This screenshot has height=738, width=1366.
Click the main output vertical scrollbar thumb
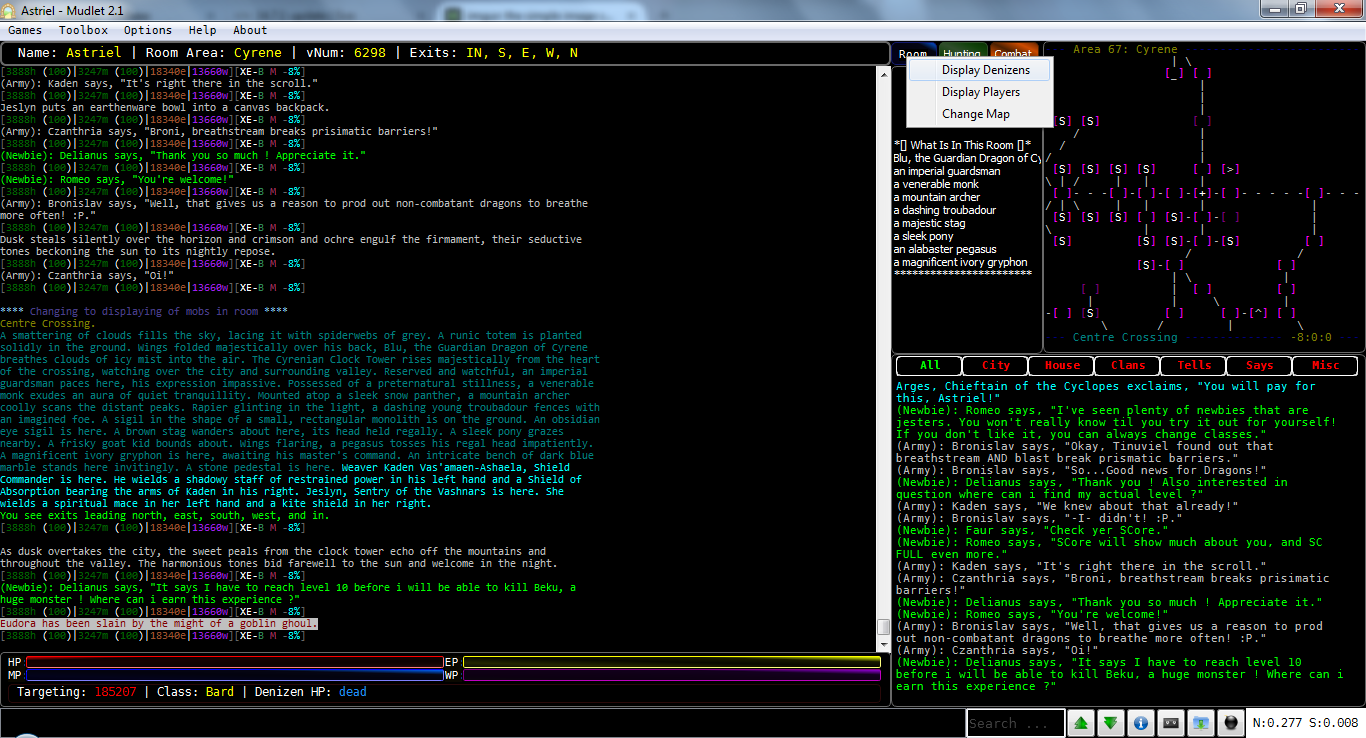883,627
